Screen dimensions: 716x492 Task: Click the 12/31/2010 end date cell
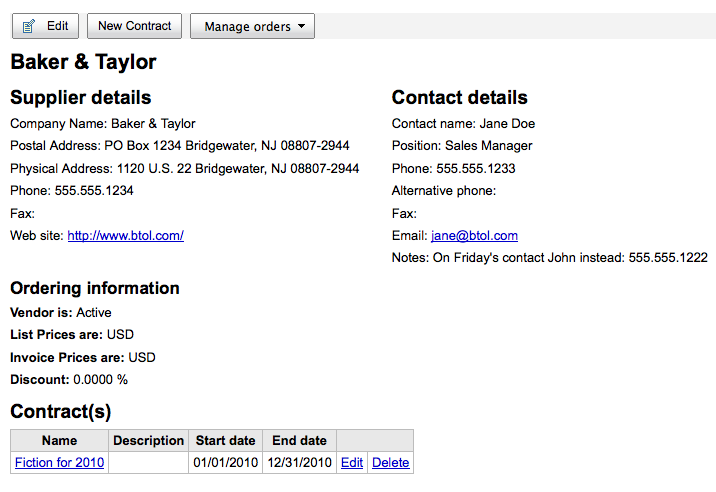point(300,462)
